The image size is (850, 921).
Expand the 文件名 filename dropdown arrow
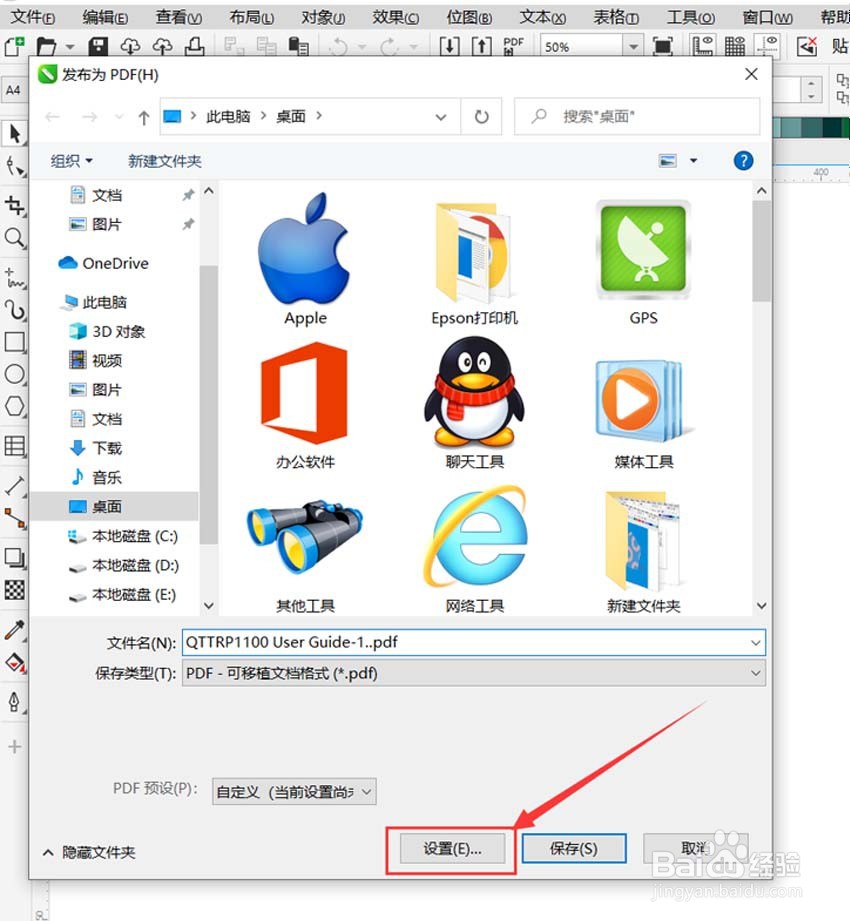pyautogui.click(x=755, y=642)
